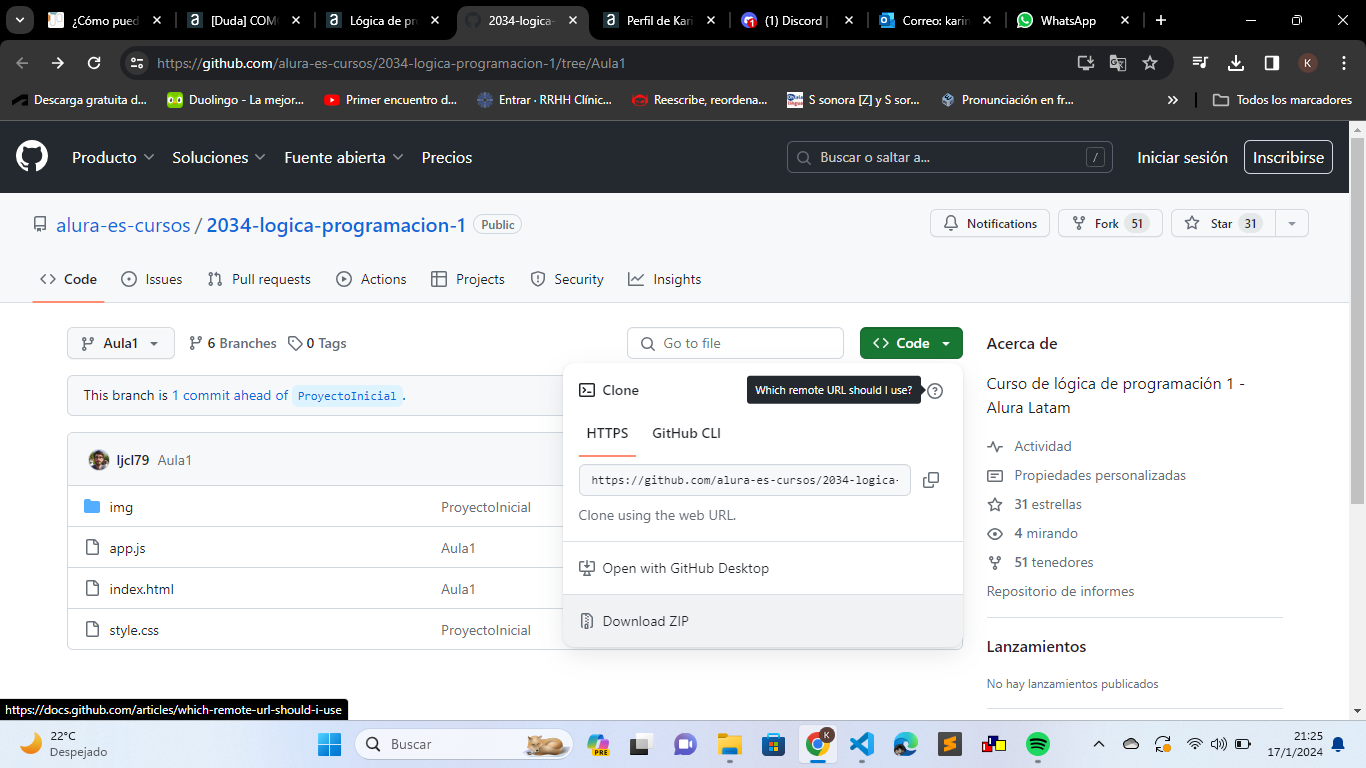Click the Google Translate icon in the address bar
Viewport: 1366px width, 768px height.
[1118, 63]
